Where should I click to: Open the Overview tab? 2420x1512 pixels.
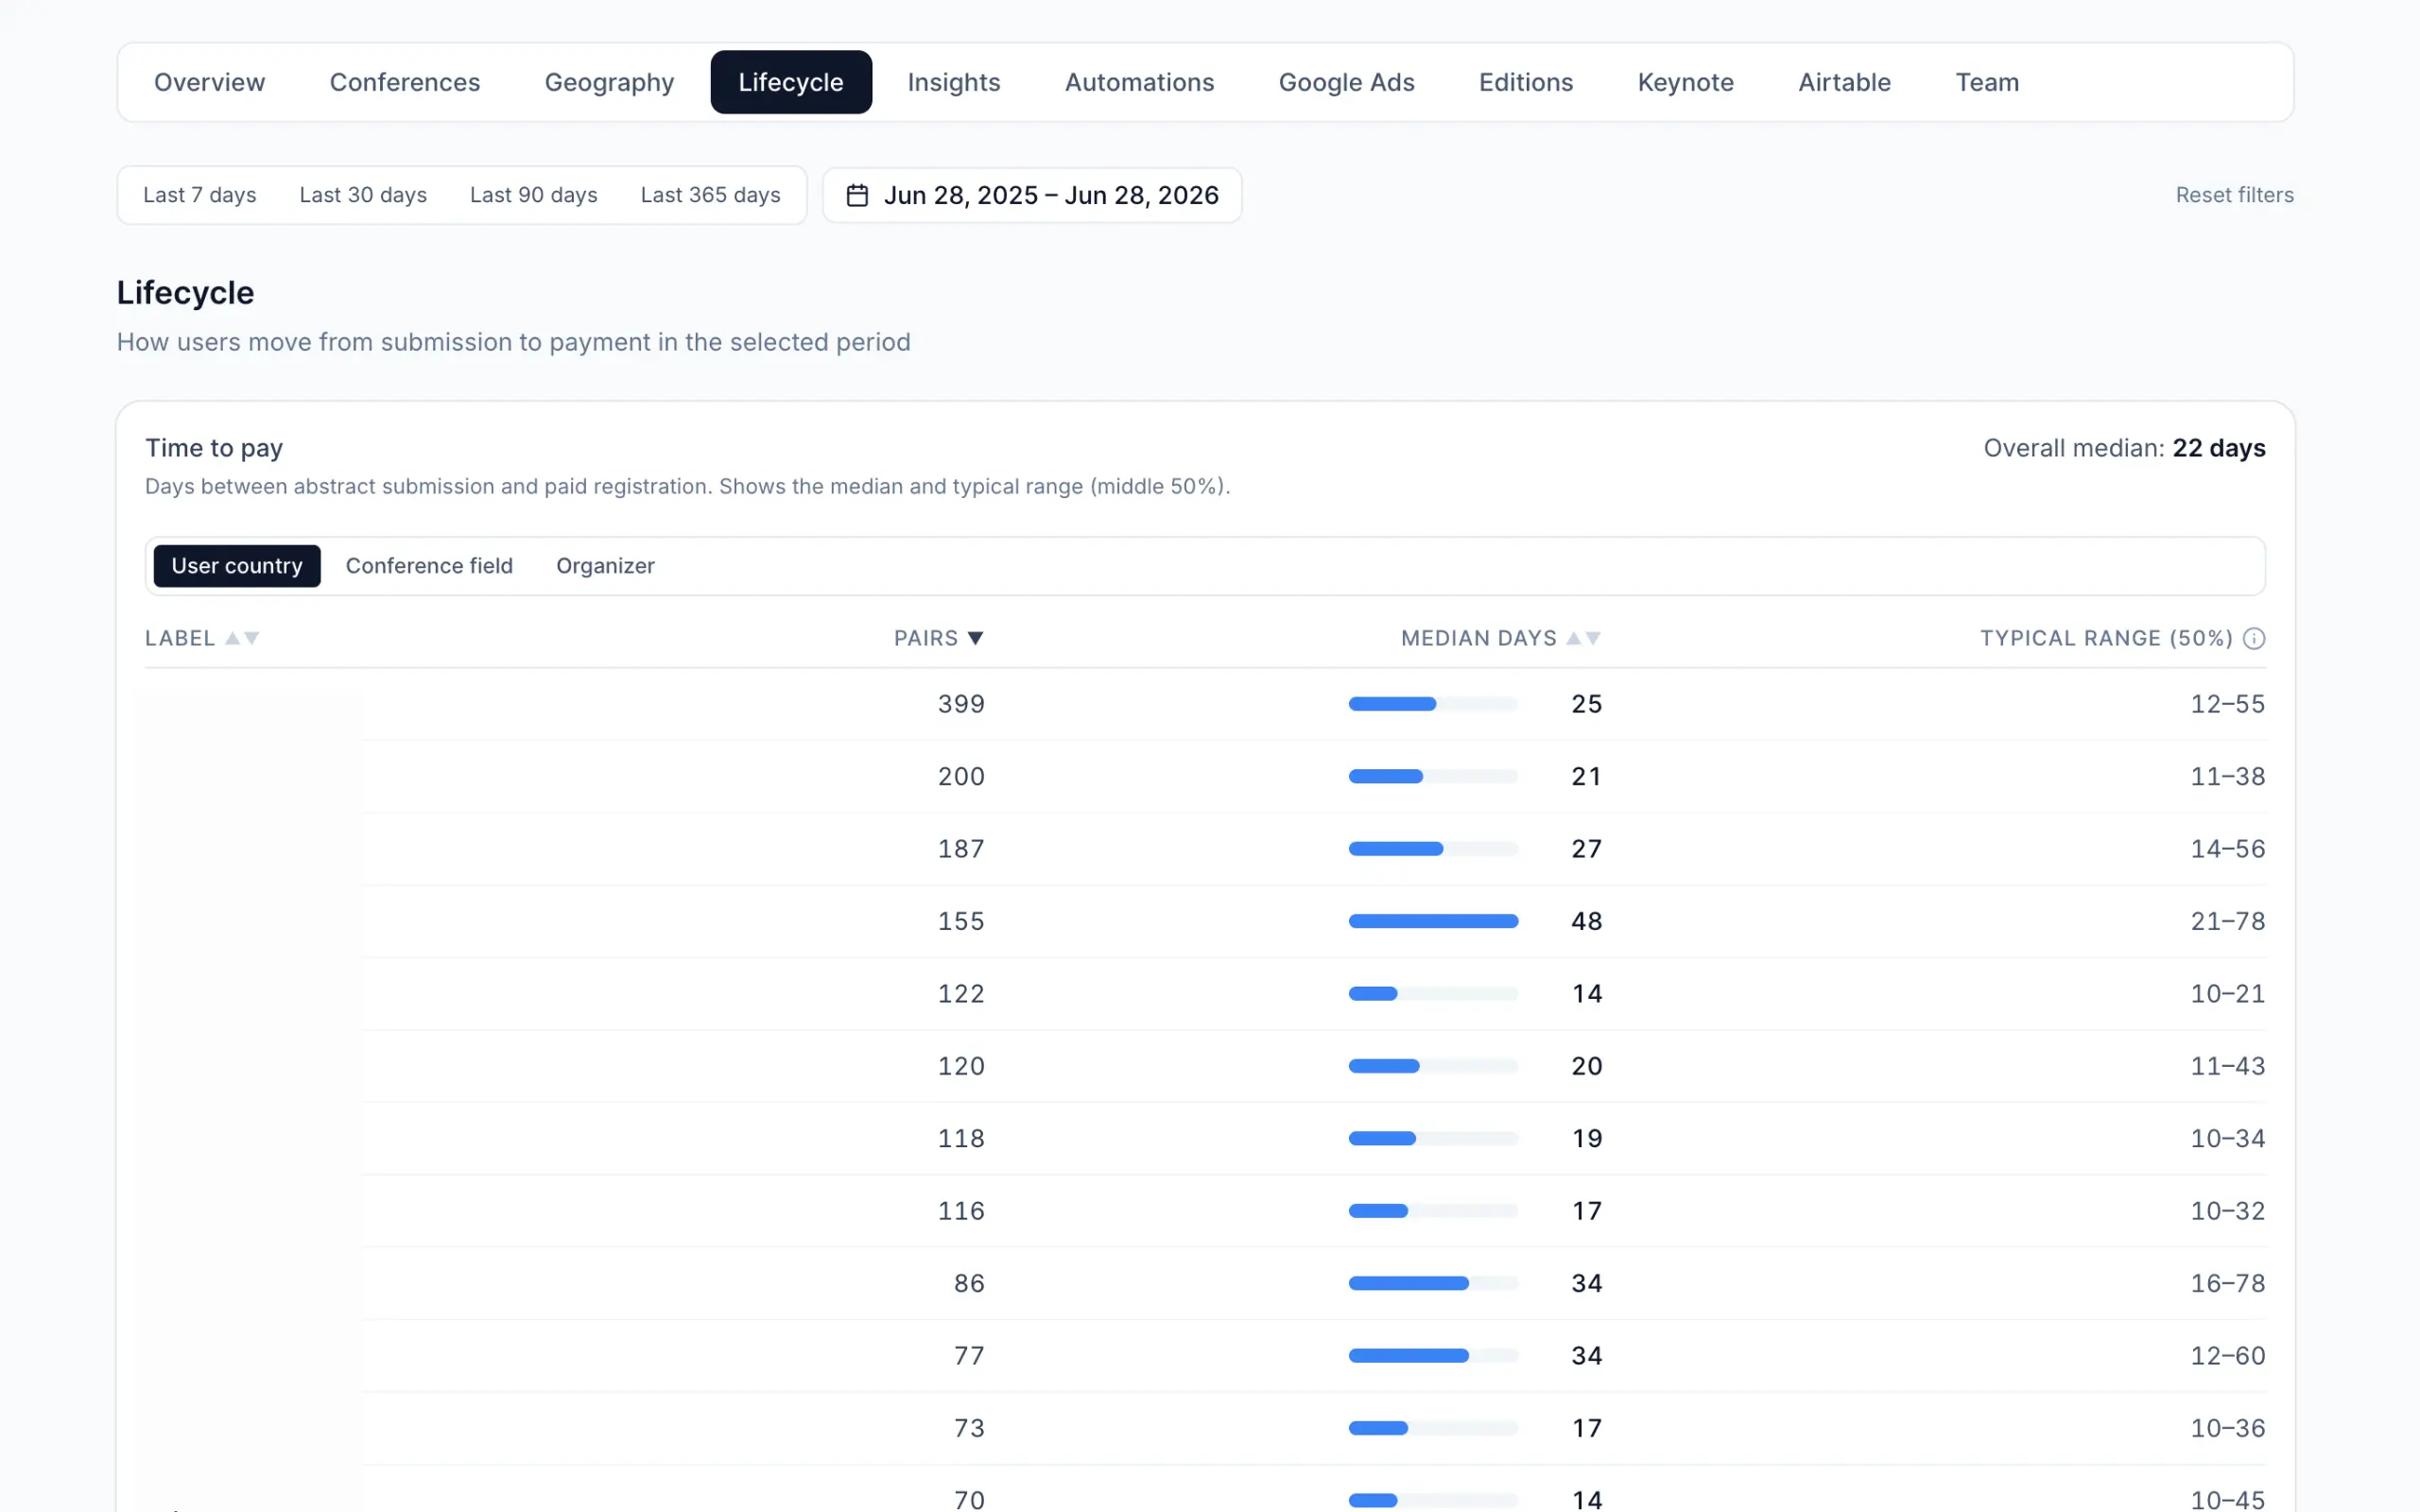point(209,82)
